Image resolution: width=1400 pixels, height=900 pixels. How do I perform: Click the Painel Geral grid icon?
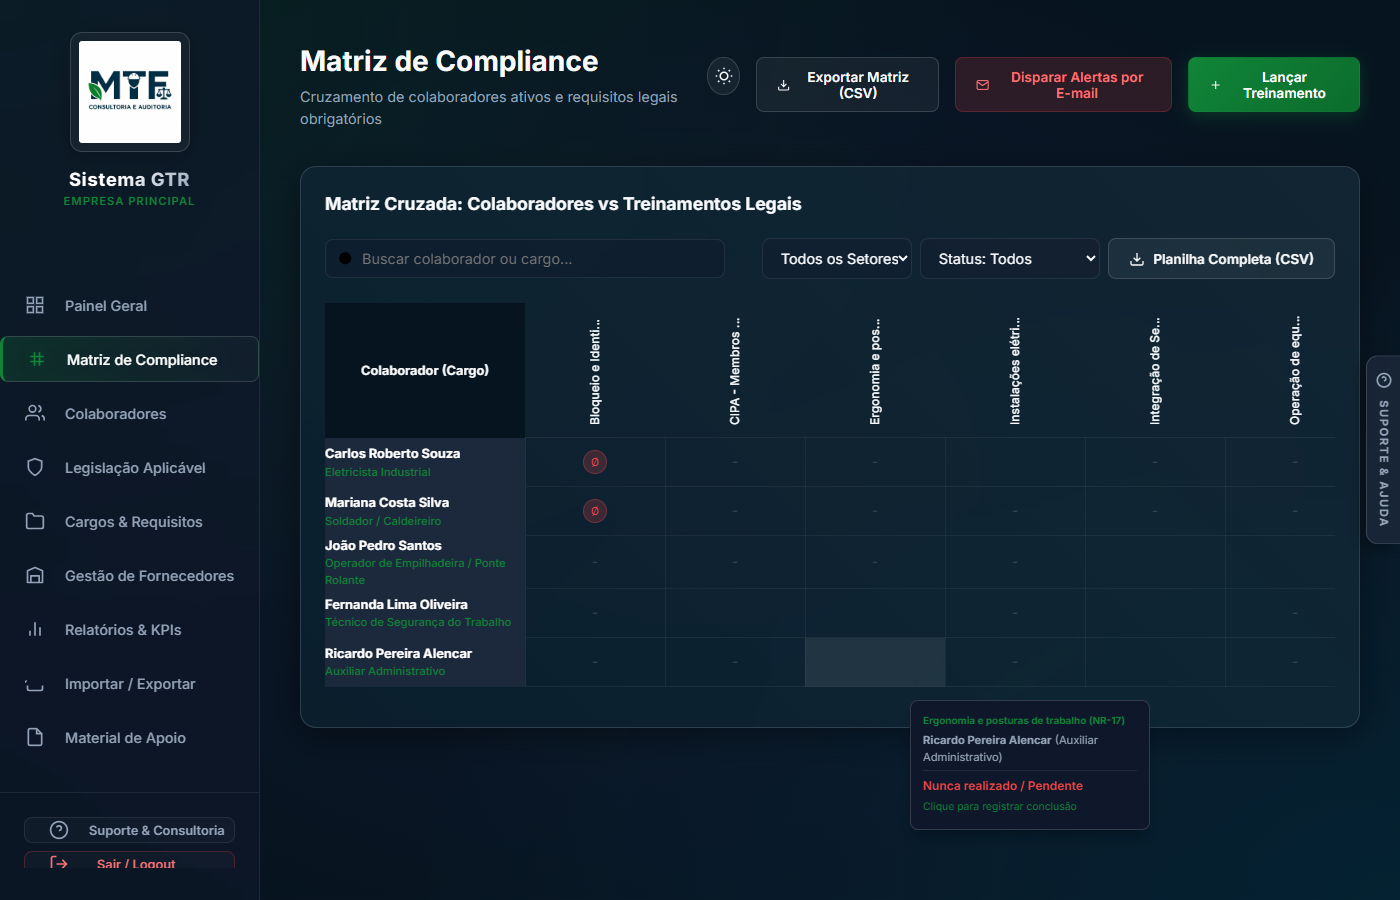click(35, 305)
